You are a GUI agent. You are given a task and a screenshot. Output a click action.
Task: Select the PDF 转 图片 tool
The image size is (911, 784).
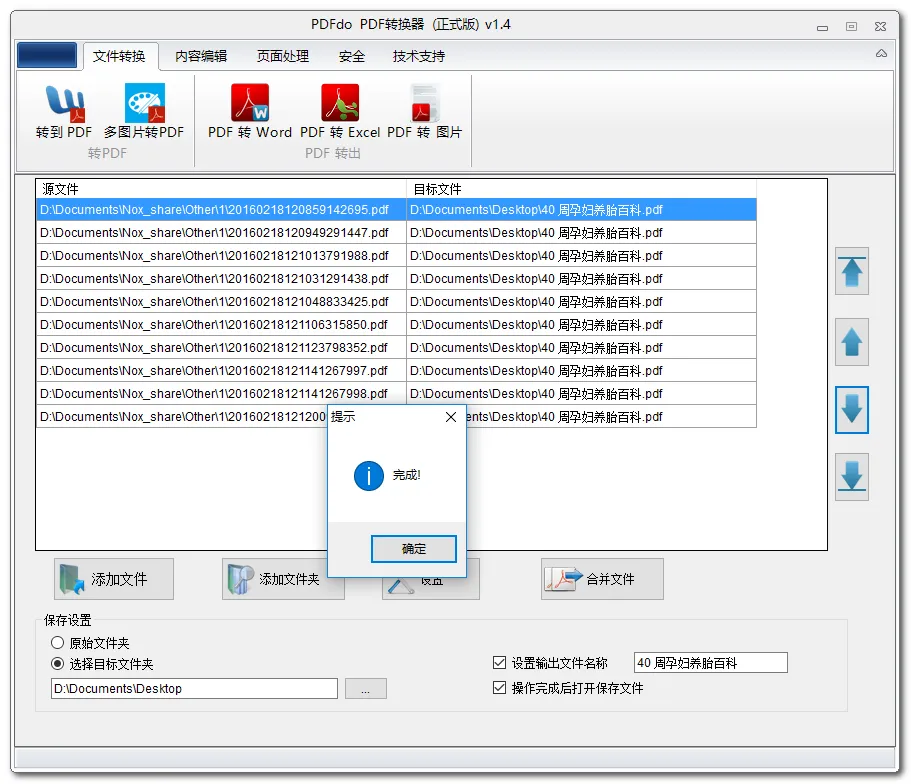click(425, 111)
